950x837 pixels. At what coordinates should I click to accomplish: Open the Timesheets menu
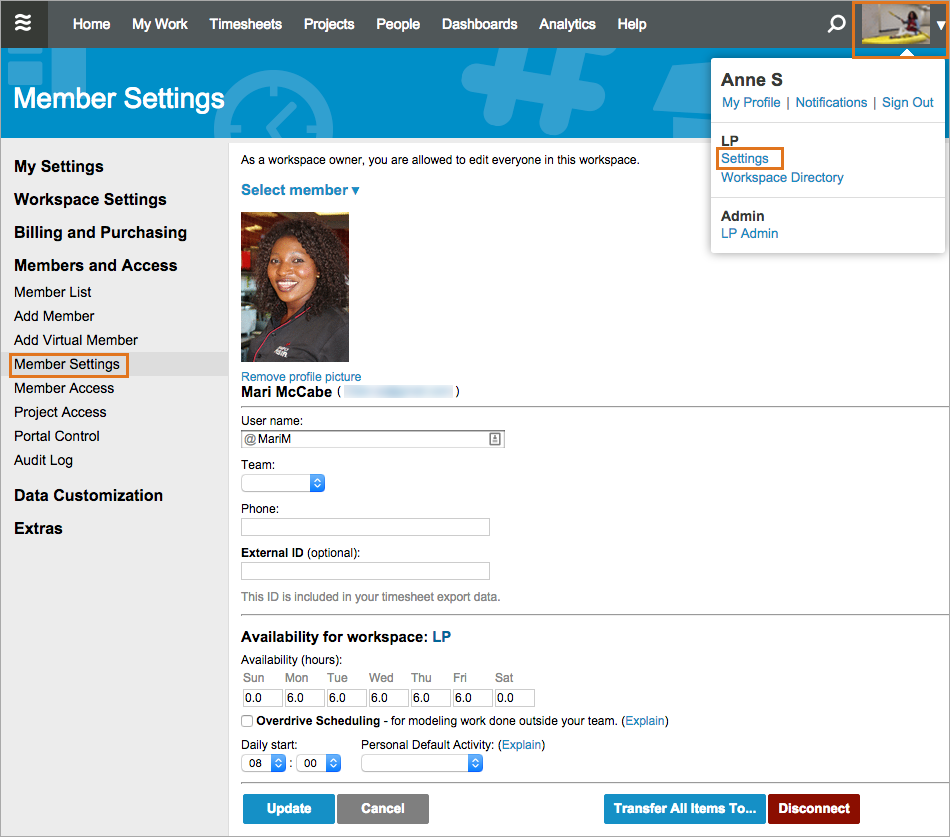tap(245, 24)
